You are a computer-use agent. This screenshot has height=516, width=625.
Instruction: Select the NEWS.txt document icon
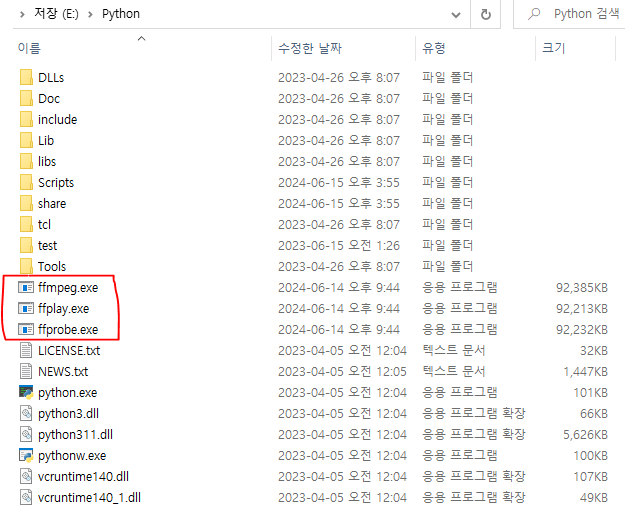pos(26,371)
